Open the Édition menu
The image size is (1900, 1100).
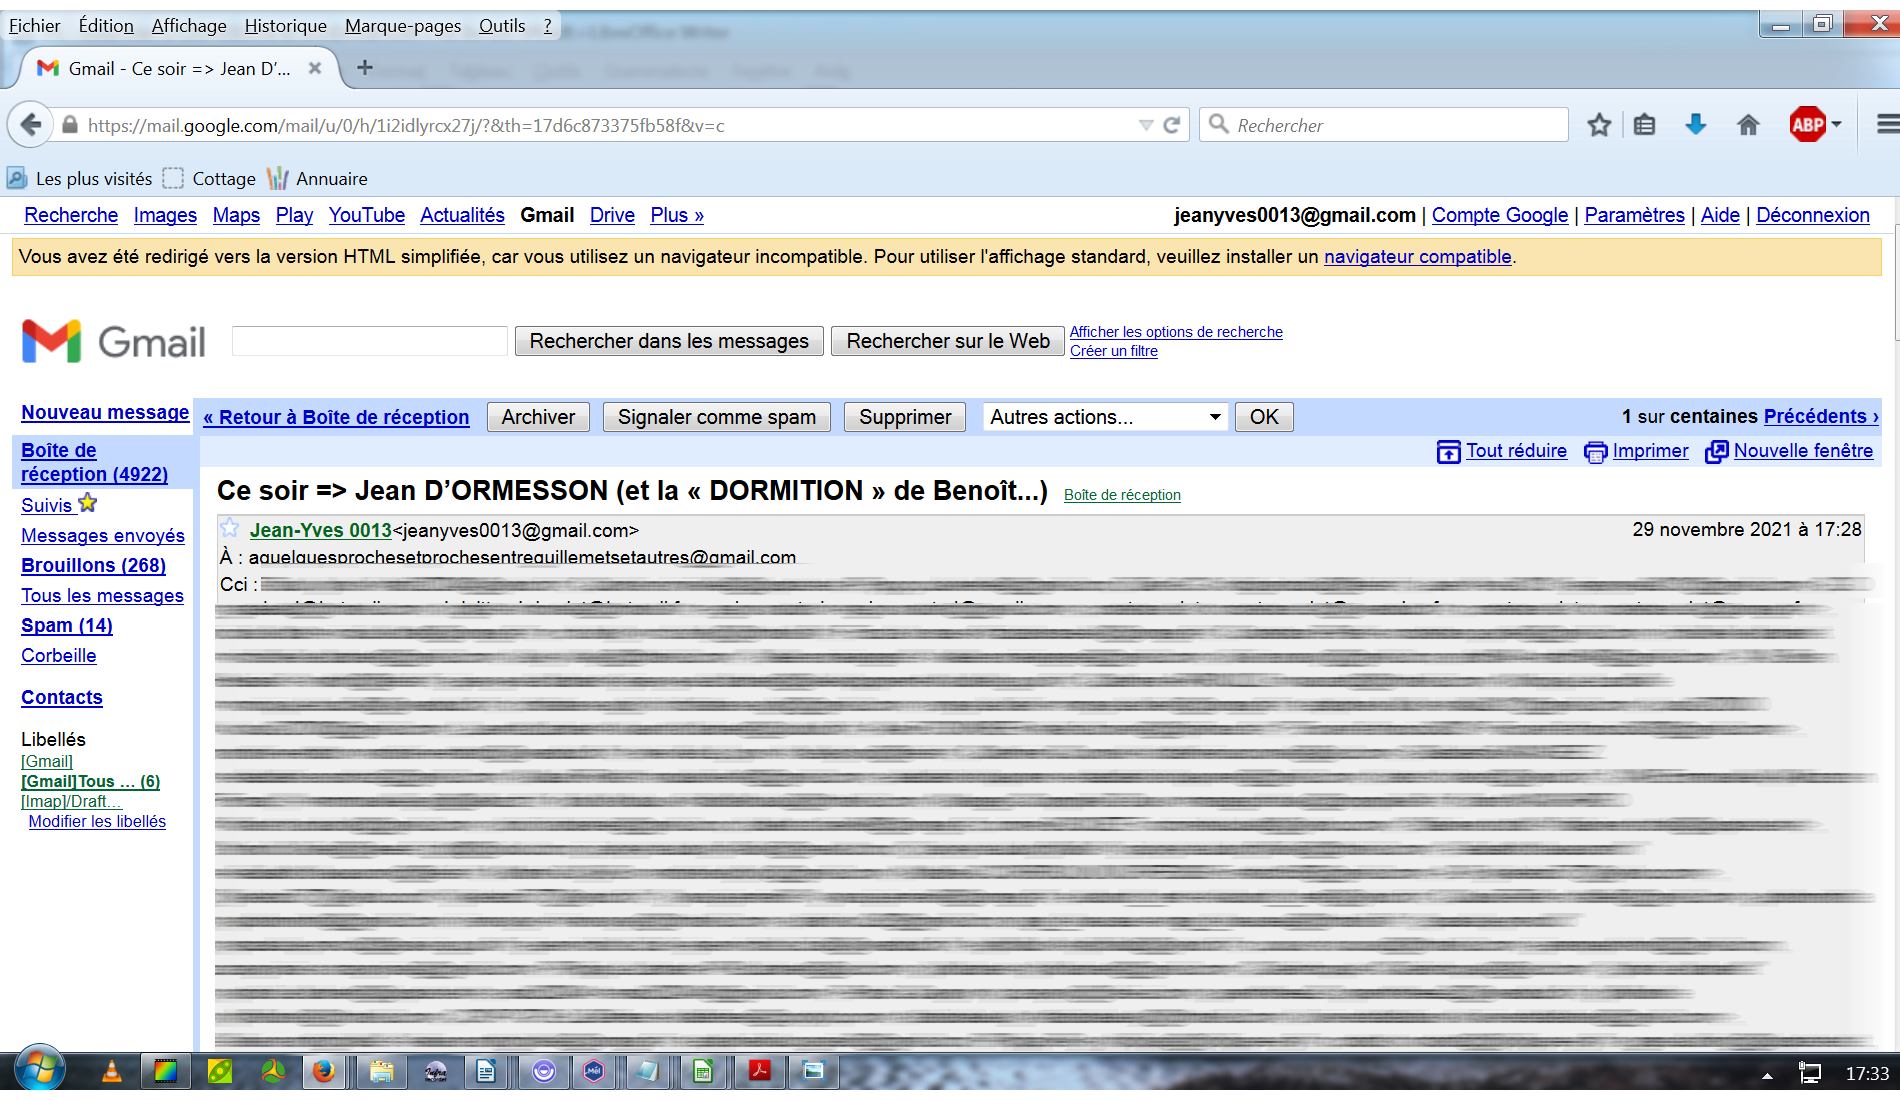[106, 26]
